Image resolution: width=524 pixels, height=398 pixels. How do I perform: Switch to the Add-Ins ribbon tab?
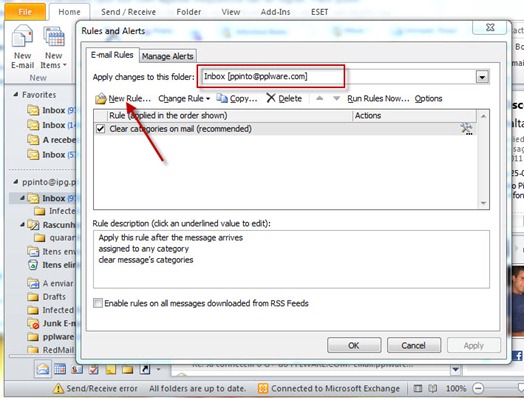coord(275,12)
